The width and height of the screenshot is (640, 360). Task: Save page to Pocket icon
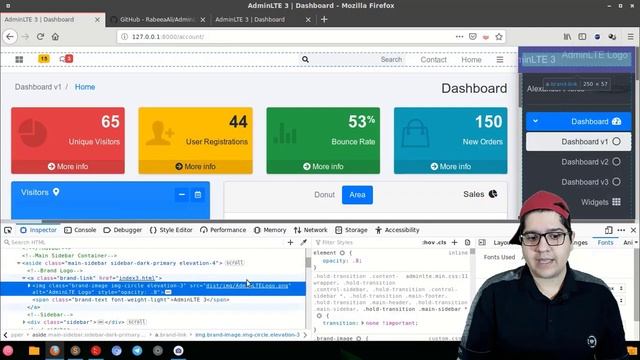[x=473, y=37]
